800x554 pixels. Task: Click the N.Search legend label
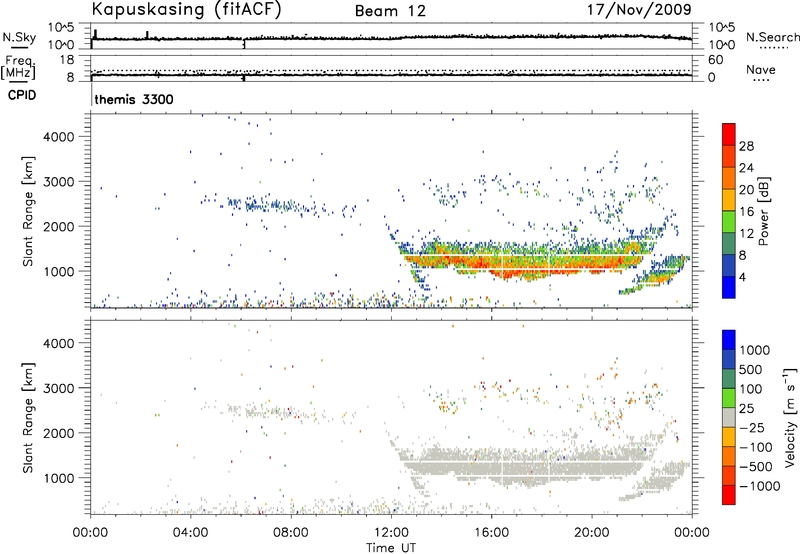(x=772, y=37)
